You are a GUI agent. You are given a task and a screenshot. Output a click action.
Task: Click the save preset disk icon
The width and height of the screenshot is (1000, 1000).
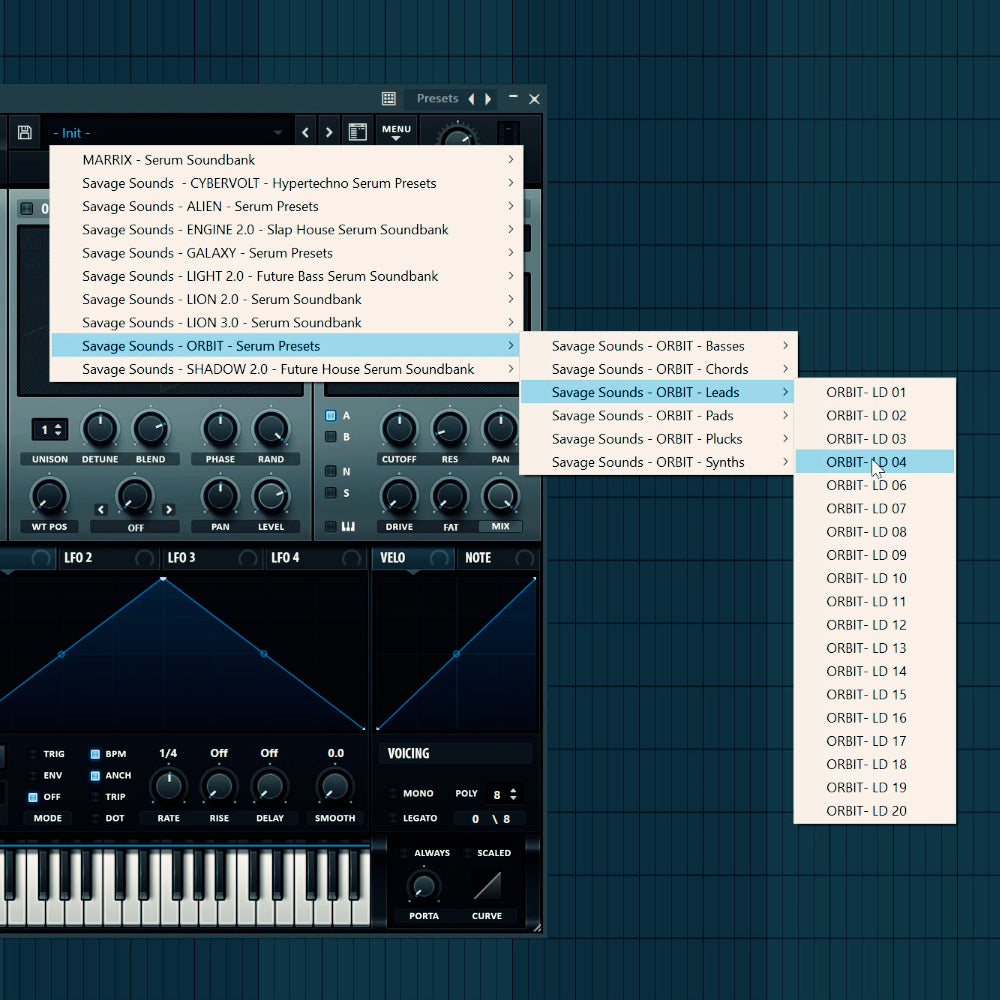click(x=24, y=131)
